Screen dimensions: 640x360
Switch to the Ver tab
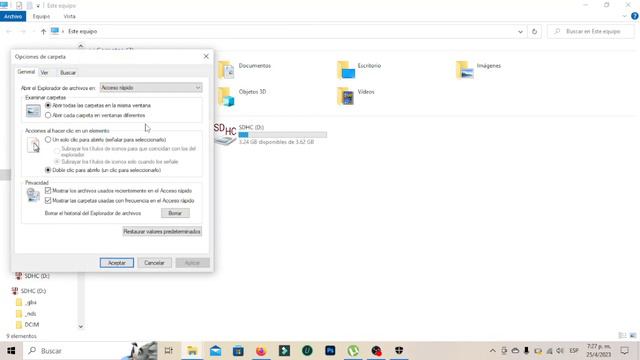(x=44, y=73)
